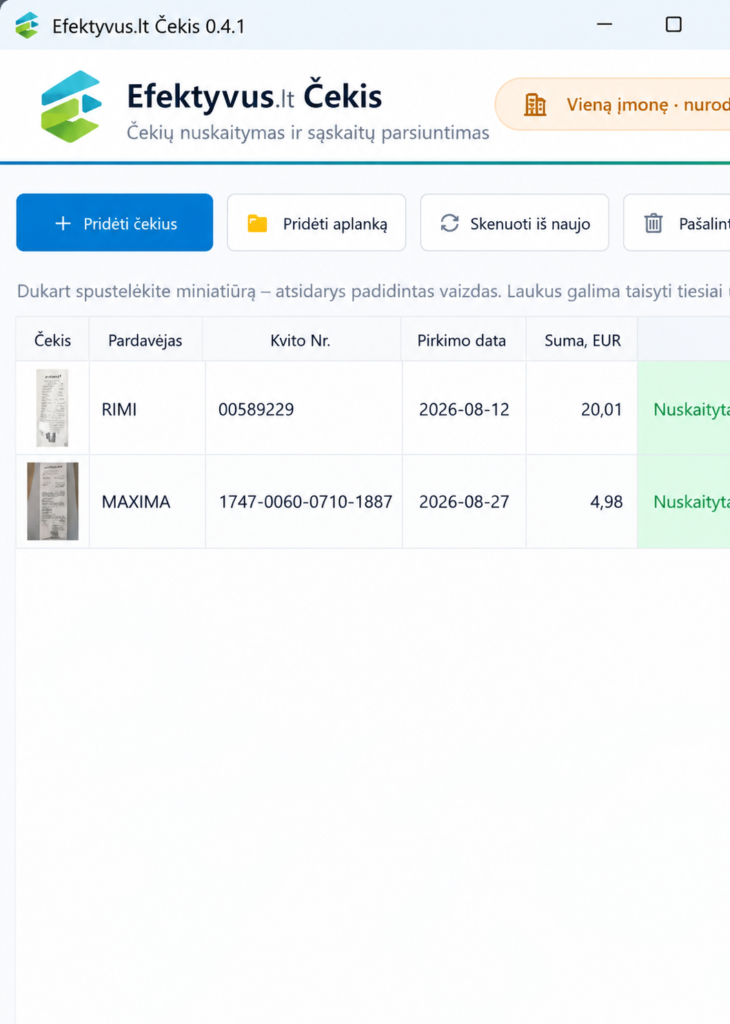Open the RIMI receipt thumbnail
The image size is (730, 1024).
[52, 408]
